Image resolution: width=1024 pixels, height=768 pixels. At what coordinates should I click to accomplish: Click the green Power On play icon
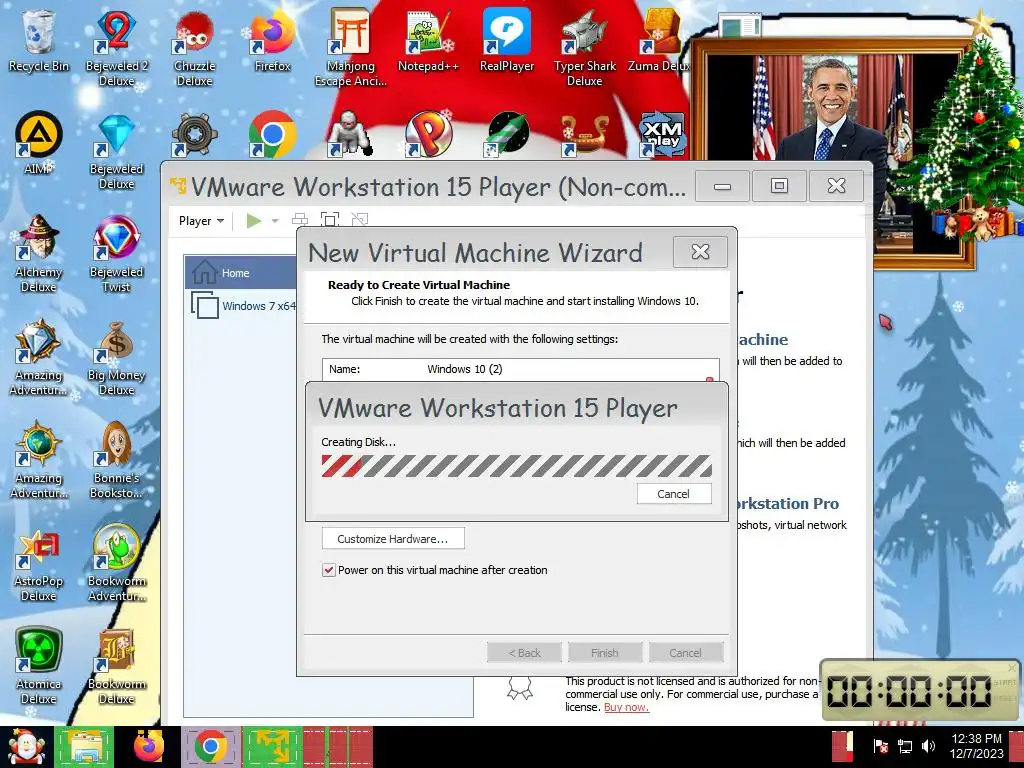[253, 221]
